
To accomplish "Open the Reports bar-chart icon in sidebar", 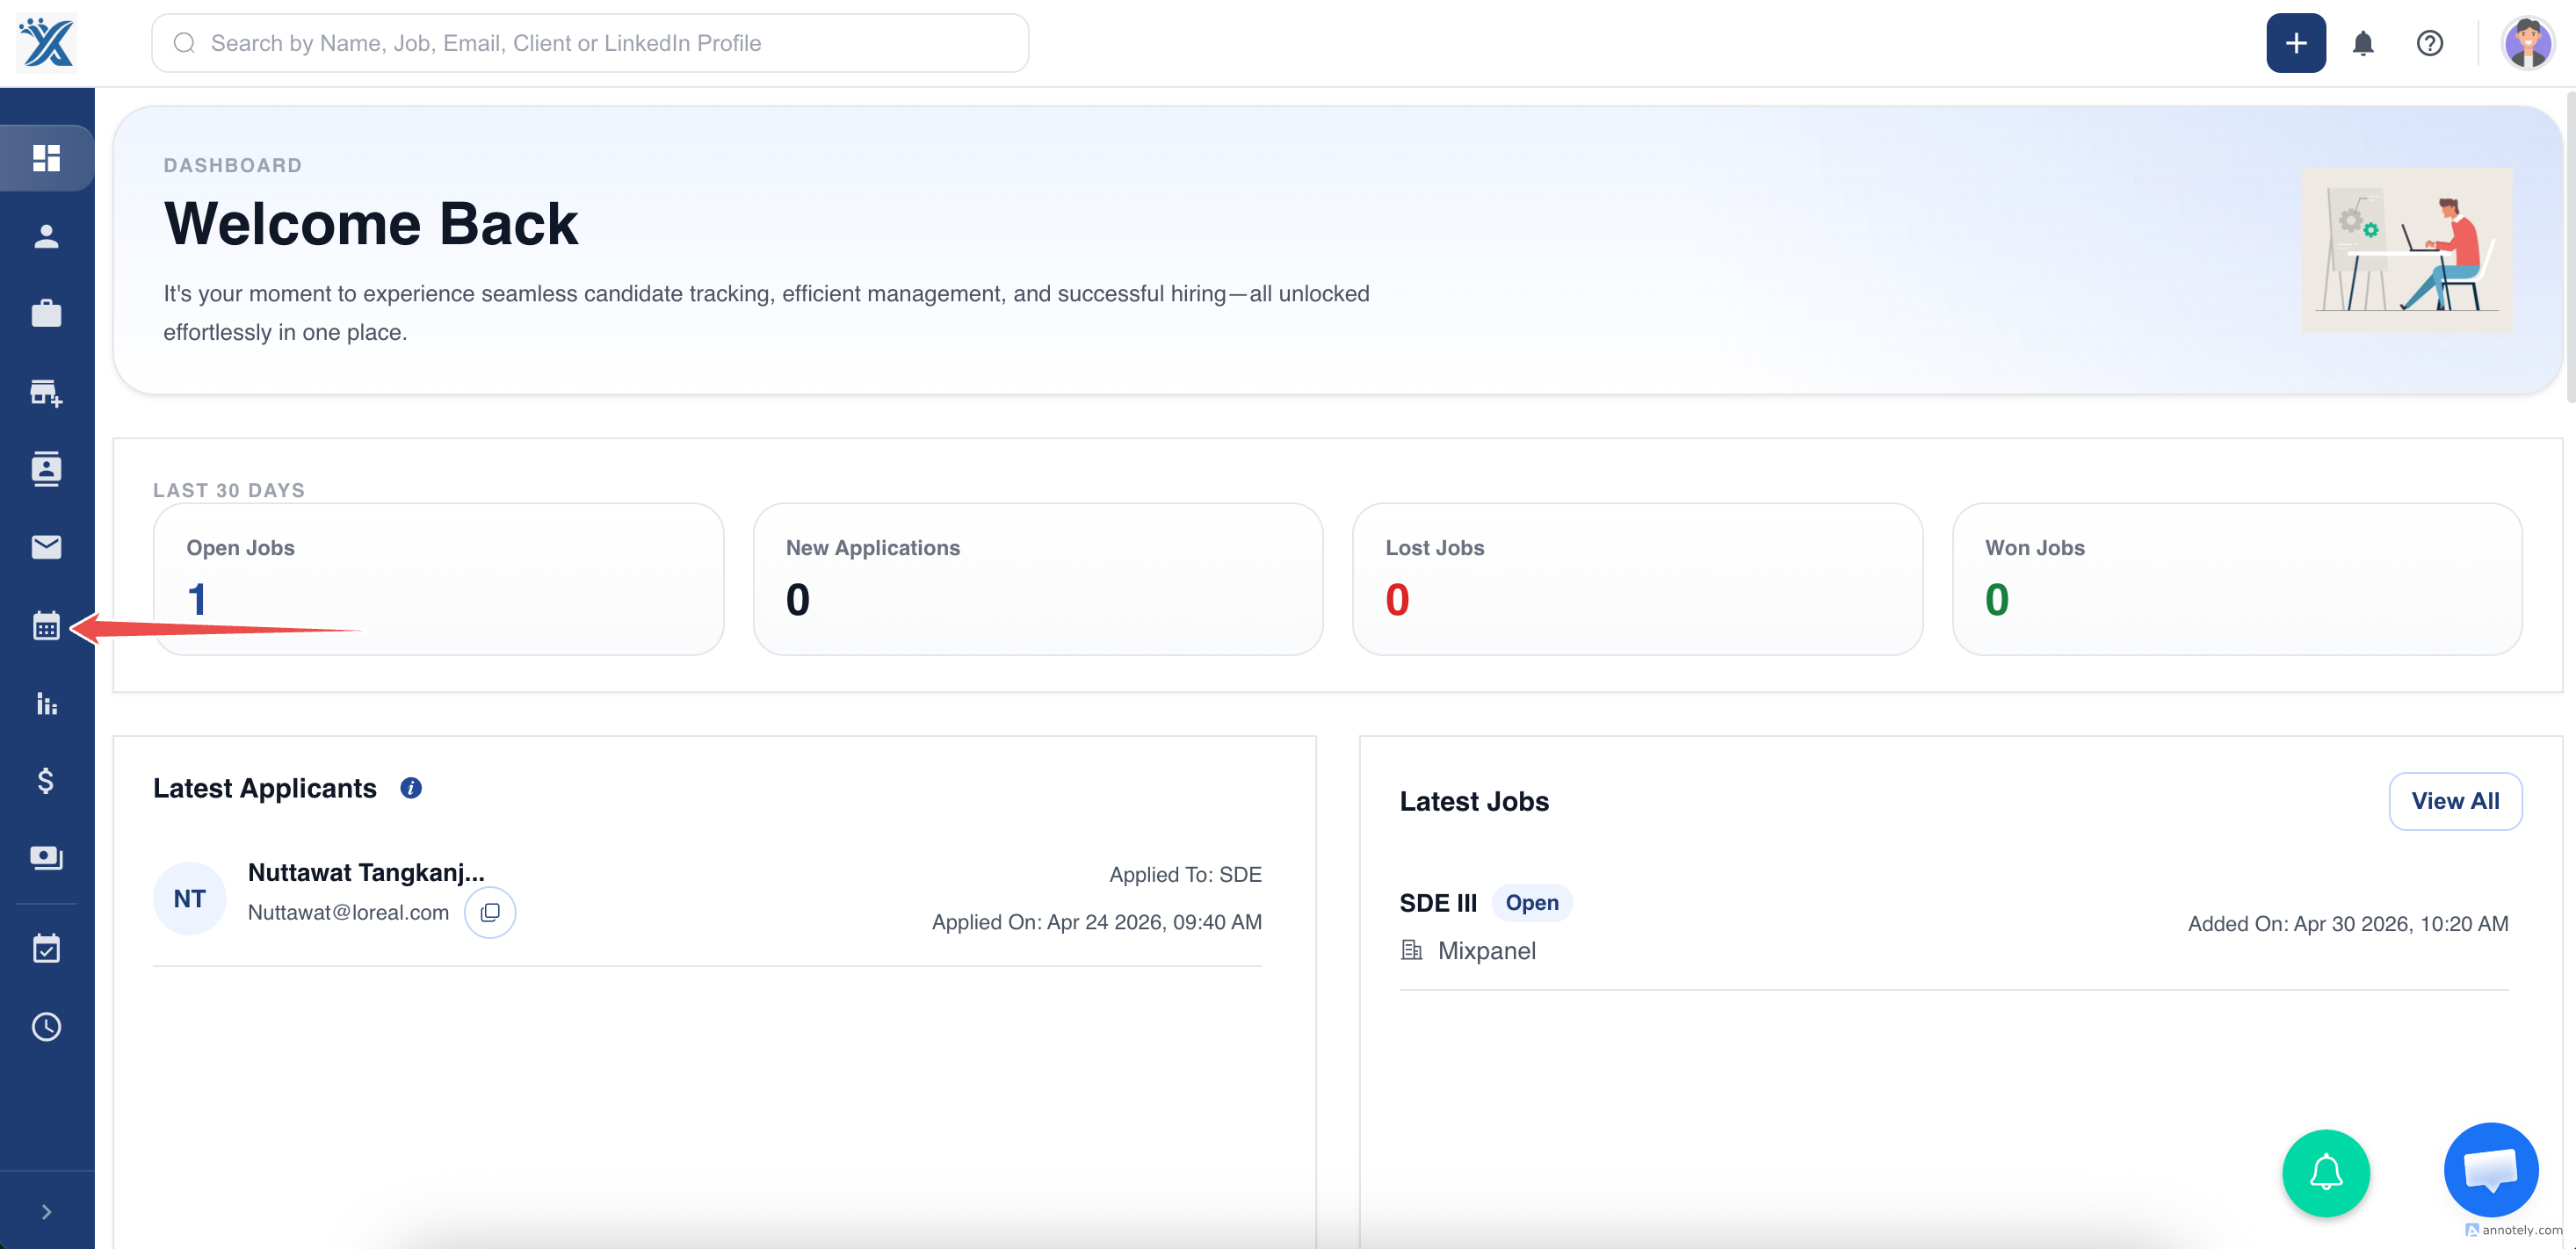I will point(46,703).
